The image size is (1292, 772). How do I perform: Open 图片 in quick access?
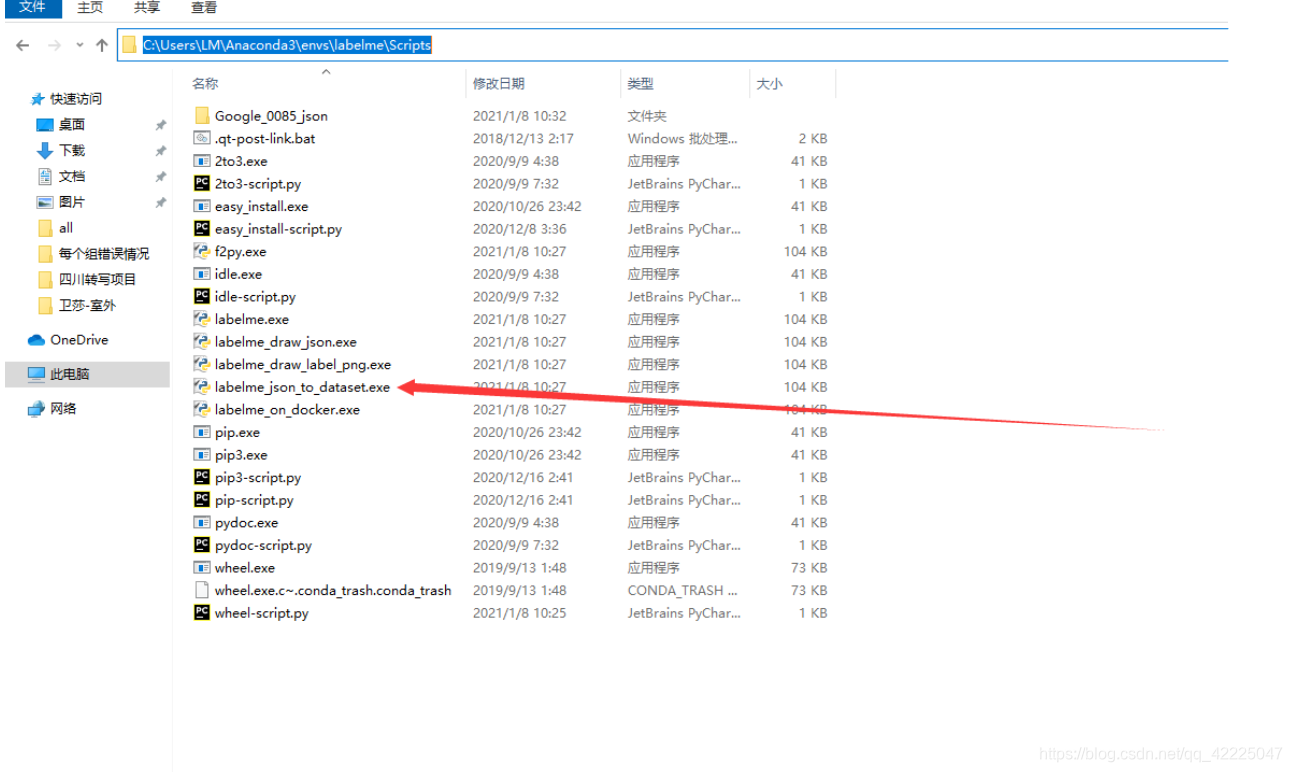(72, 203)
